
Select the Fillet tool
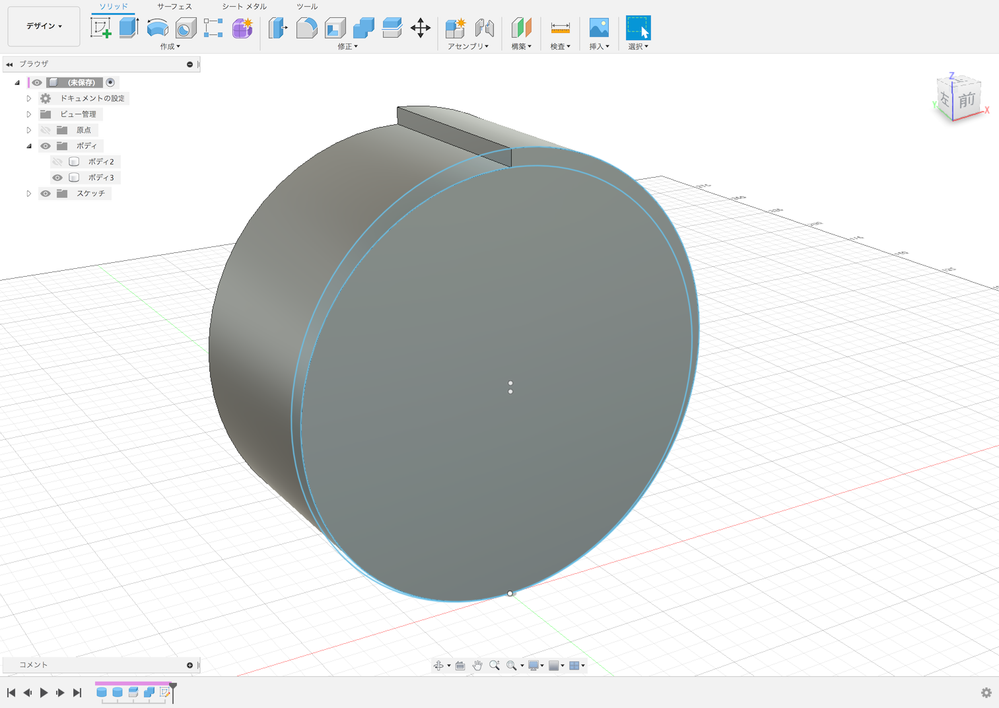(x=306, y=28)
